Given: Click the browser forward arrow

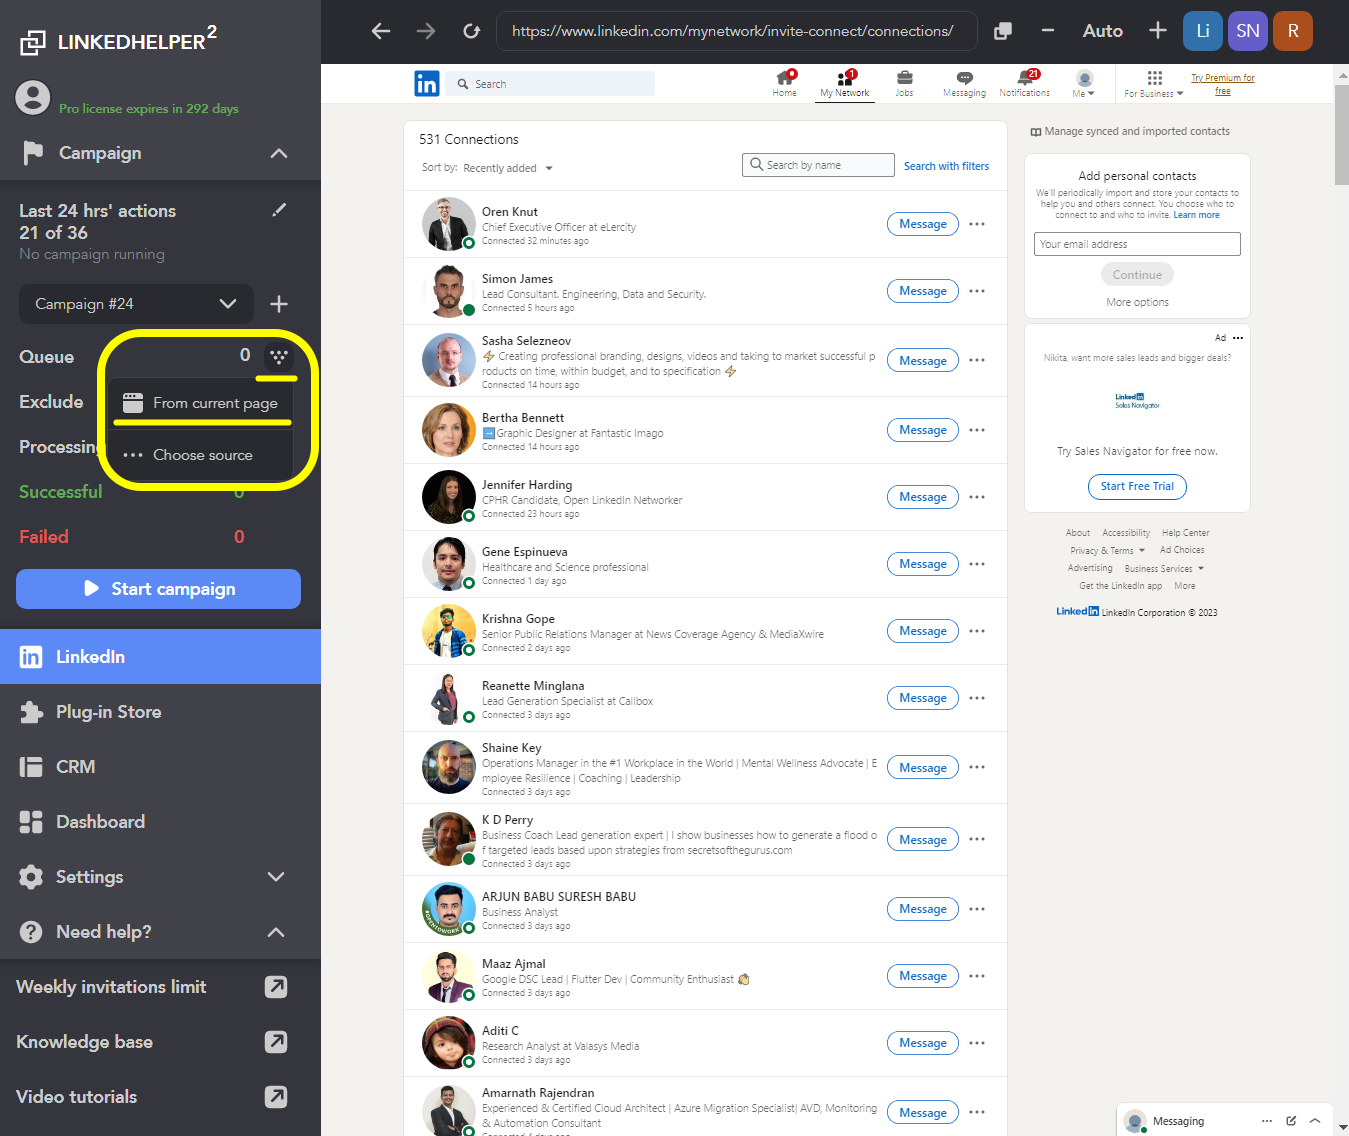Looking at the screenshot, I should pyautogui.click(x=426, y=31).
